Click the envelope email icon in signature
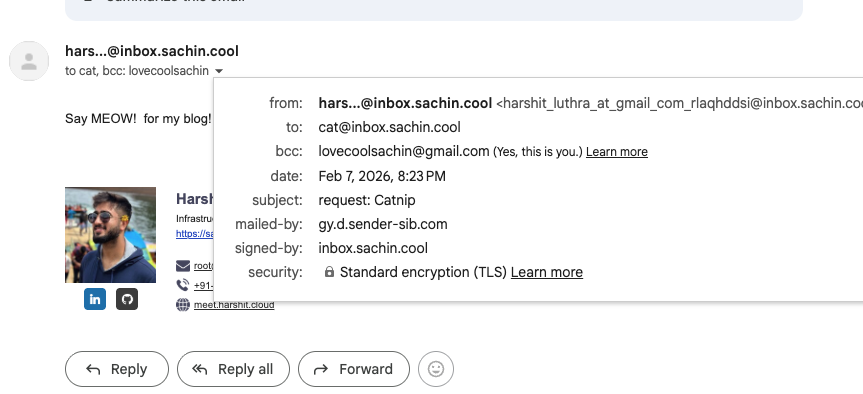 (x=183, y=266)
